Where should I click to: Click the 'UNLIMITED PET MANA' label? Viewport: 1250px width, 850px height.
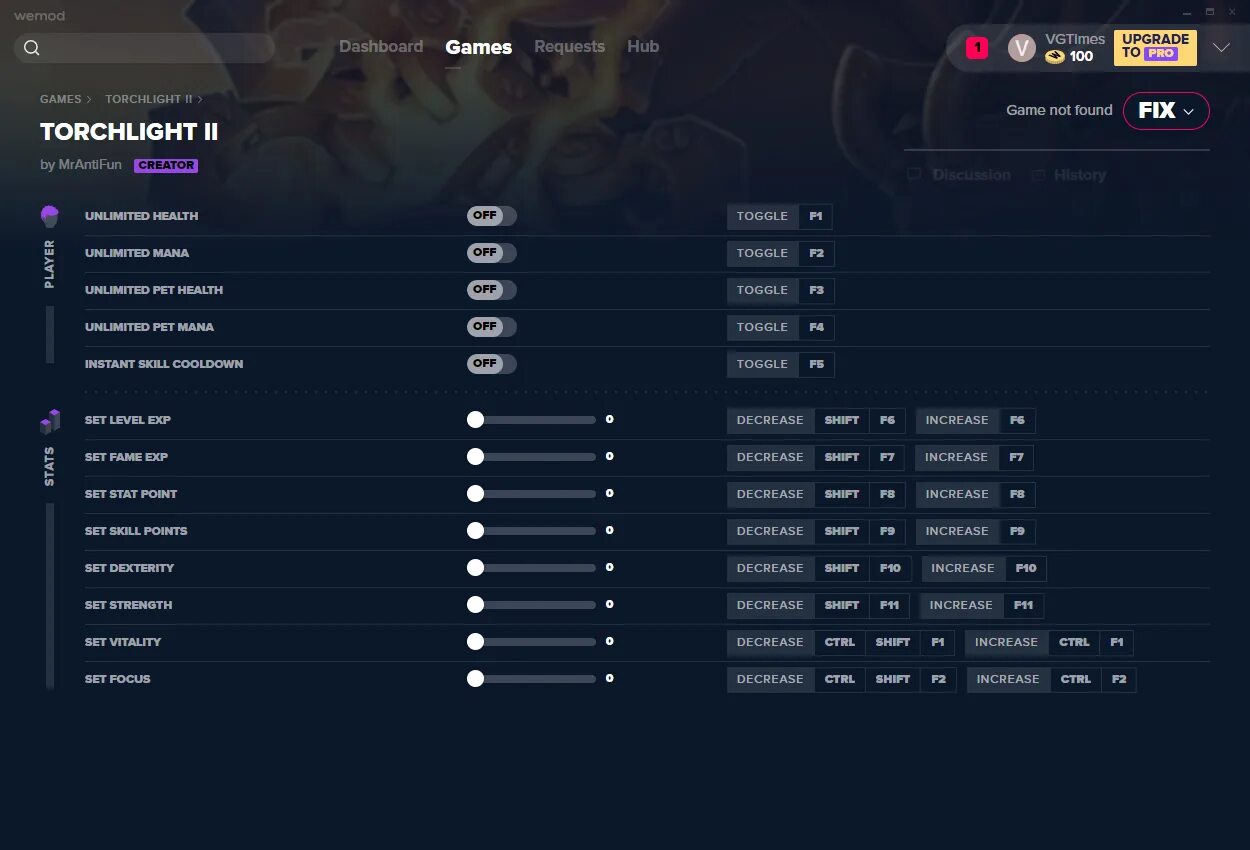[149, 327]
